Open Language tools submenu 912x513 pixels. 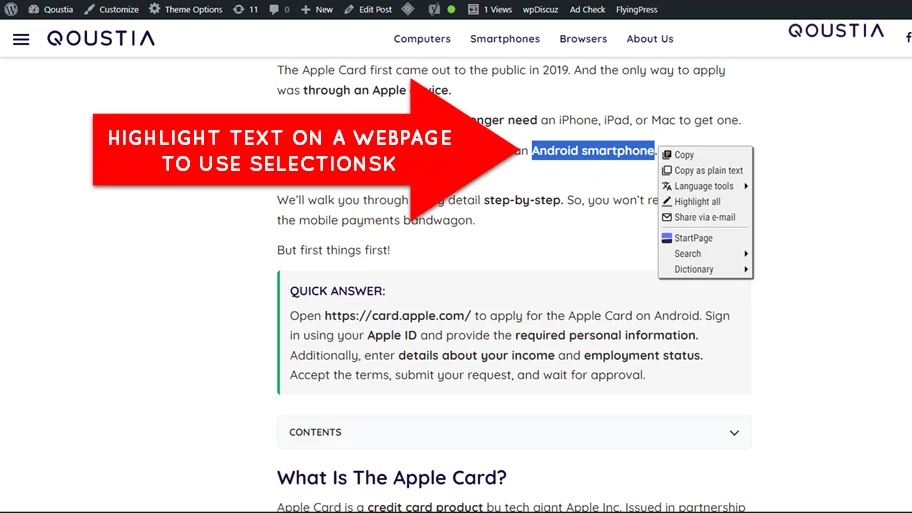[x=706, y=186]
